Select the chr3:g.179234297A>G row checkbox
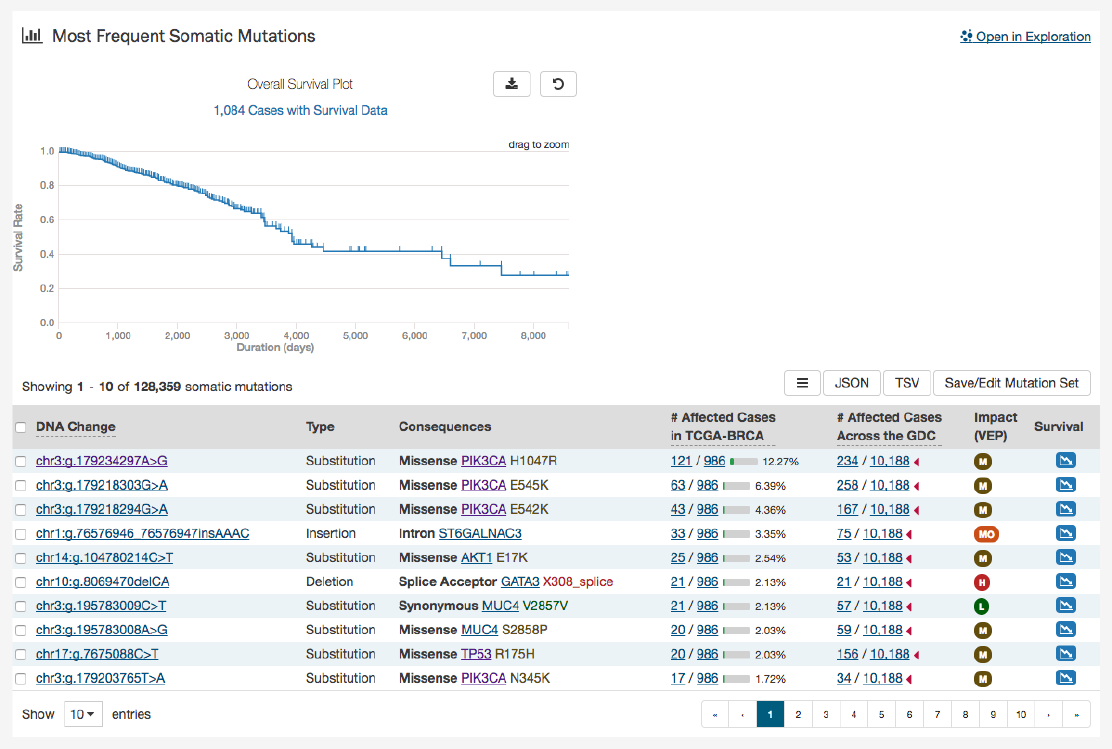The height and width of the screenshot is (749, 1112). tap(21, 461)
